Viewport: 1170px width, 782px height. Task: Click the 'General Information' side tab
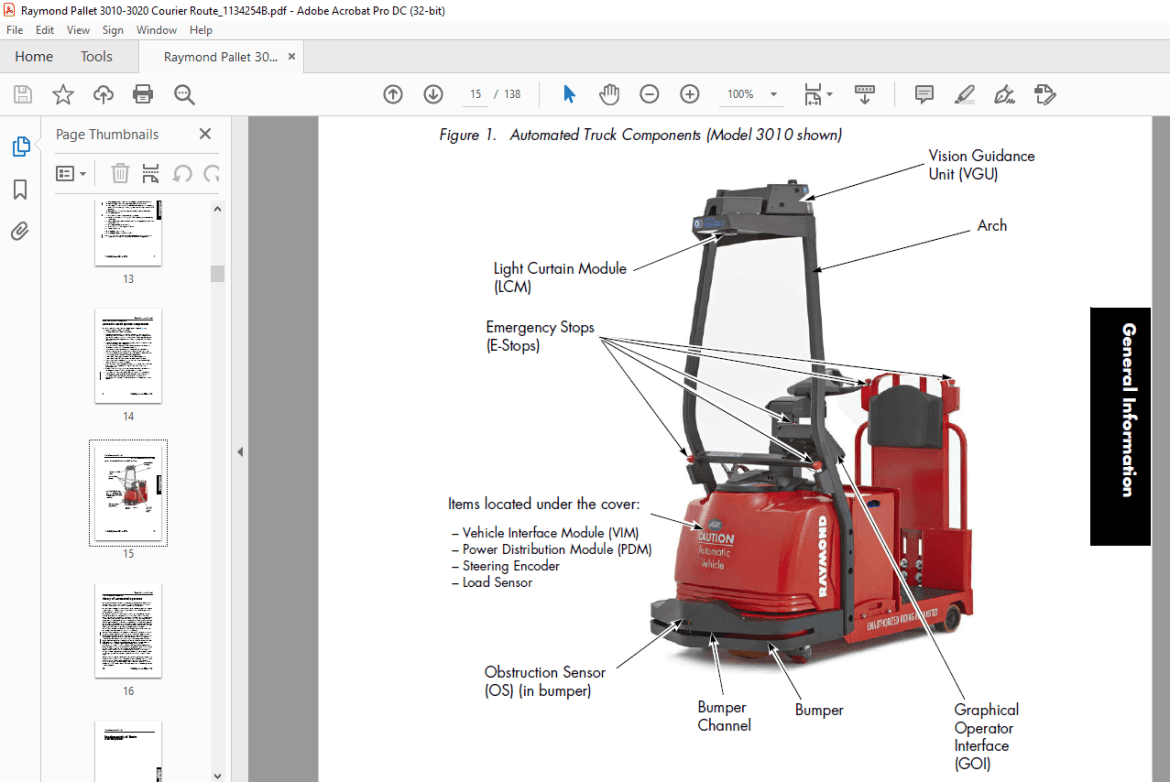click(1120, 426)
